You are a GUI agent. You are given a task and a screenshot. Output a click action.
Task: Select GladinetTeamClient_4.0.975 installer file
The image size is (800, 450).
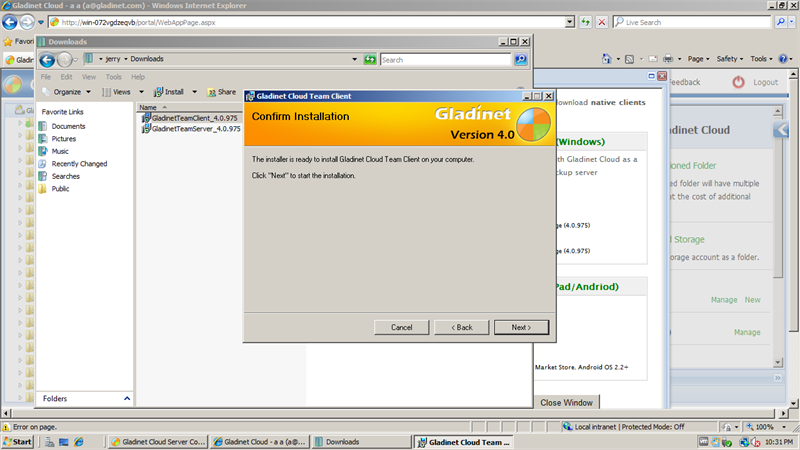pyautogui.click(x=190, y=118)
